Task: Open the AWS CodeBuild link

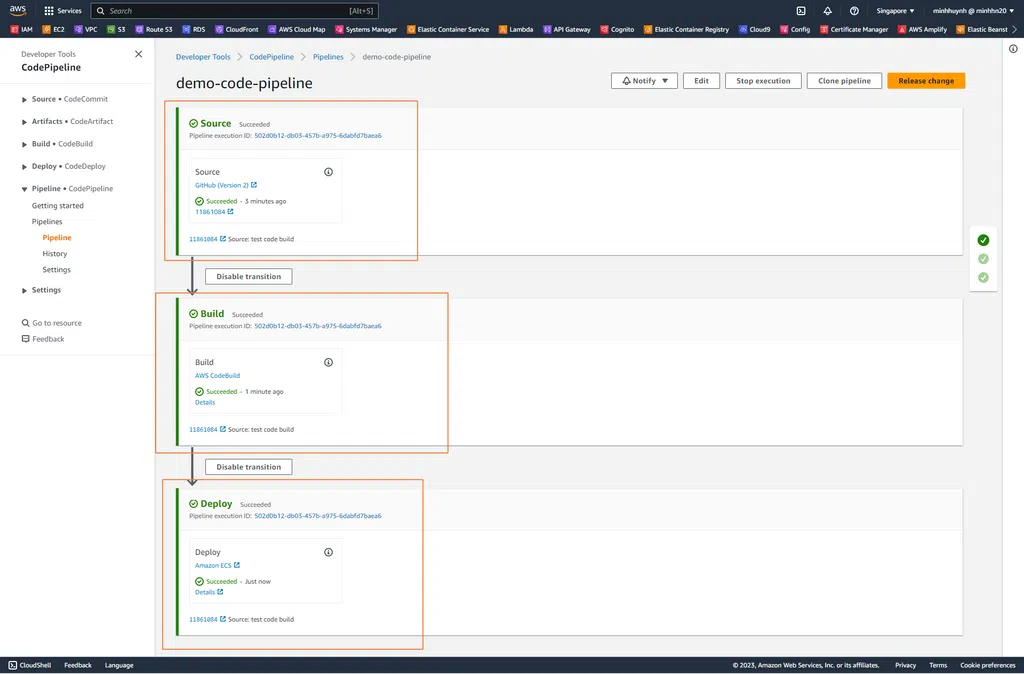Action: [x=217, y=376]
